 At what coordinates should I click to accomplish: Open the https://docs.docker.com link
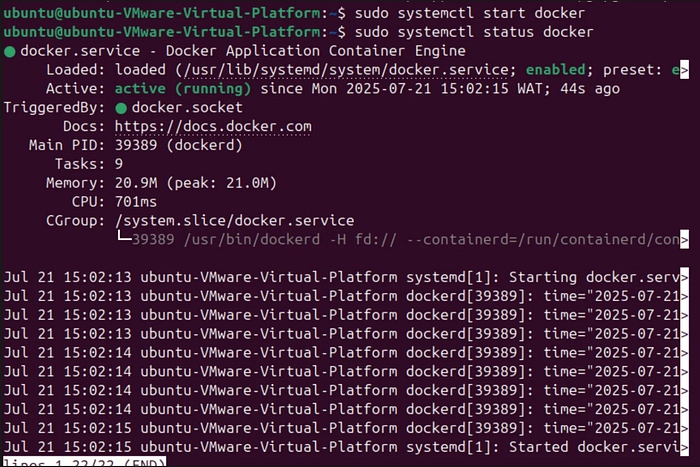[x=213, y=127]
